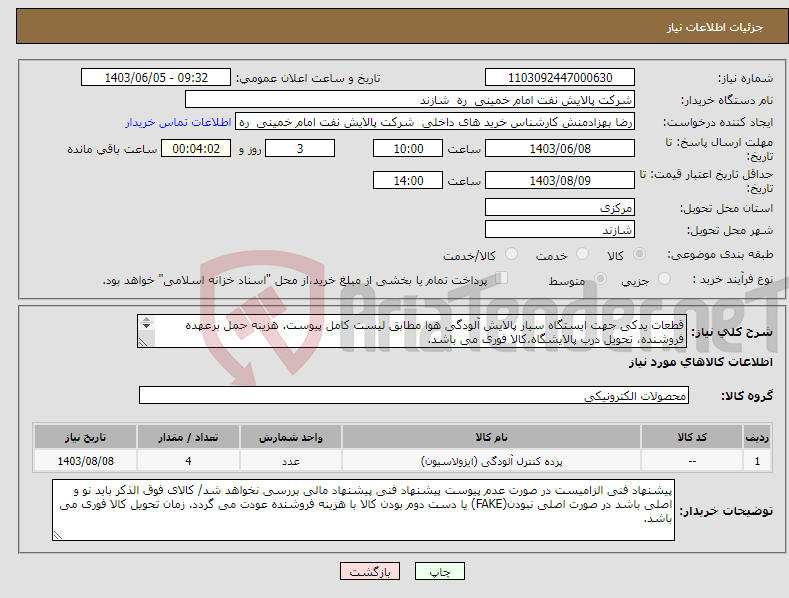This screenshot has width=789, height=598.
Task: Select the کالا radio button
Action: click(x=640, y=254)
